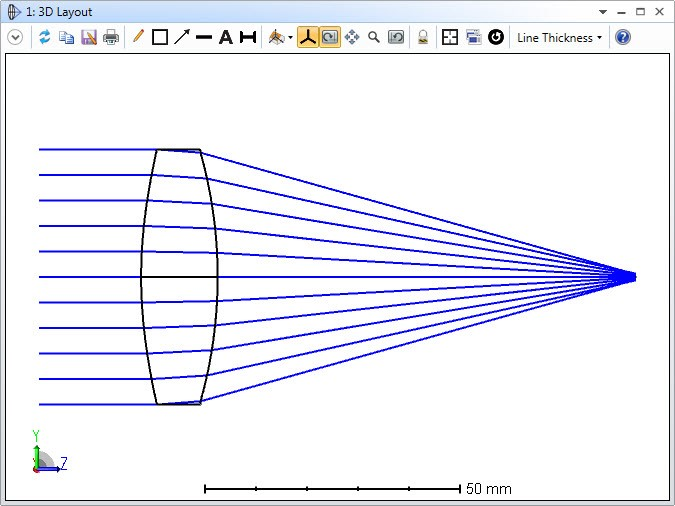Viewport: 675px width, 506px height.
Task: Choose the line drawing tool
Action: 203,37
